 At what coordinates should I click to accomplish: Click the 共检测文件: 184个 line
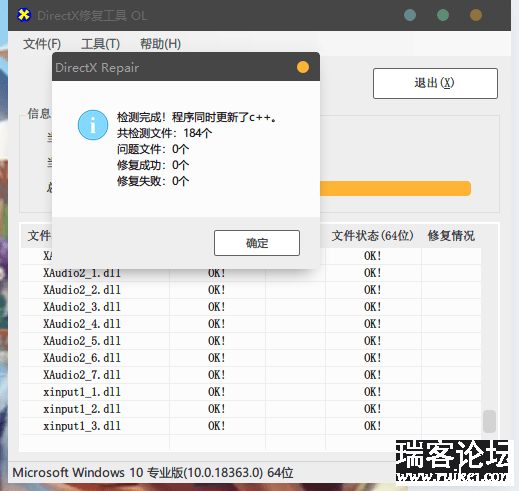[x=164, y=133]
